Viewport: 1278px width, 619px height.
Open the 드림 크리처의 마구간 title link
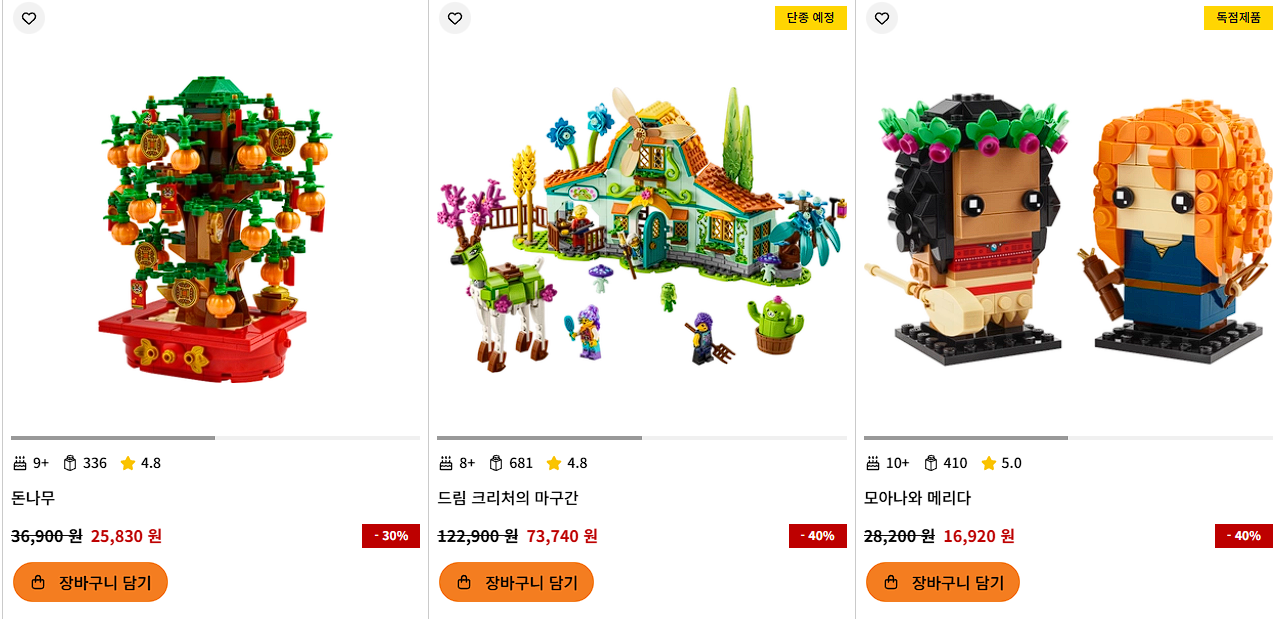click(x=508, y=498)
